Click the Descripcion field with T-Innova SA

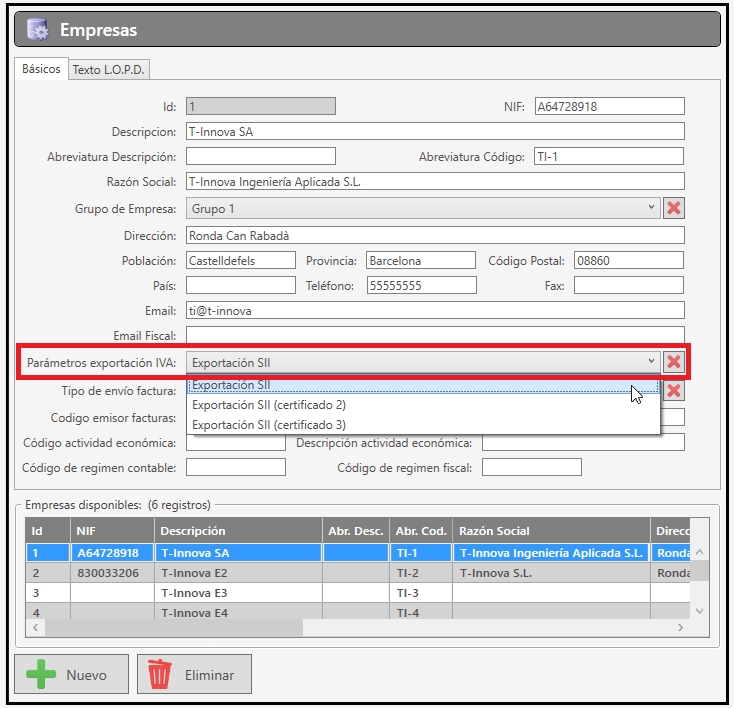pos(435,131)
